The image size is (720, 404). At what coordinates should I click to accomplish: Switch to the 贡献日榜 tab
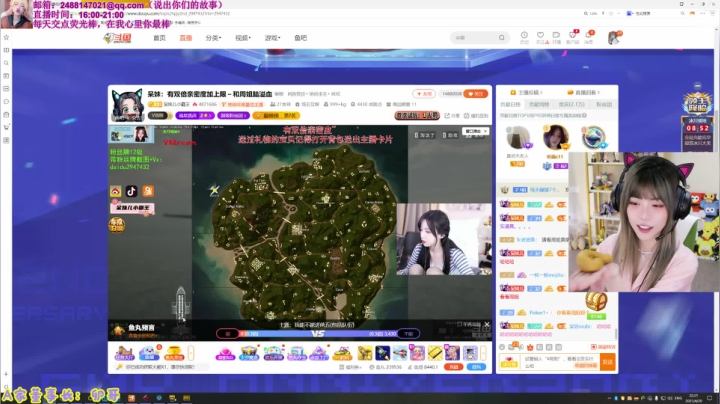[510, 105]
